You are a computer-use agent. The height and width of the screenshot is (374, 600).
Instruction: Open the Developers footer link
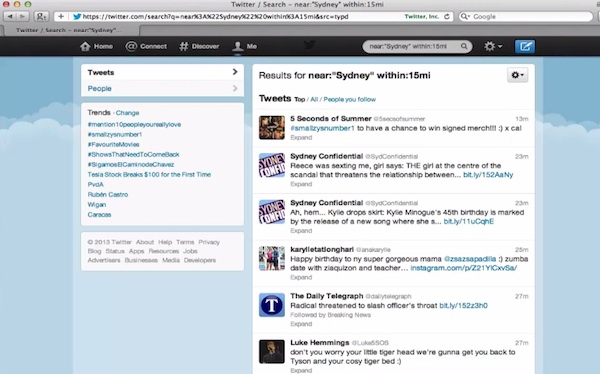point(200,260)
